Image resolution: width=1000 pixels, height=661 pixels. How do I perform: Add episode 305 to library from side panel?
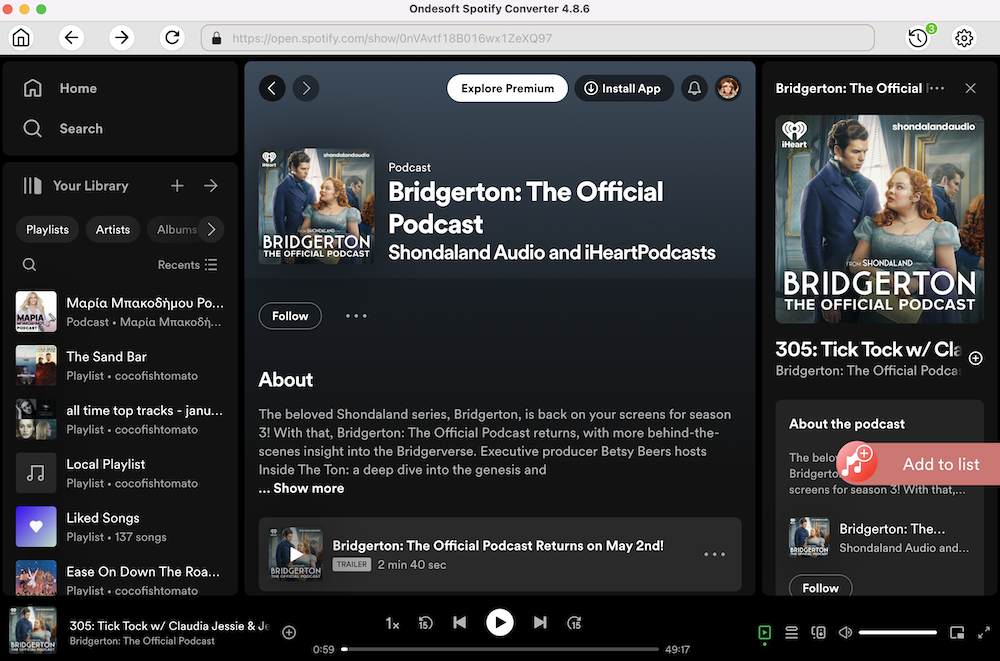pyautogui.click(x=975, y=358)
